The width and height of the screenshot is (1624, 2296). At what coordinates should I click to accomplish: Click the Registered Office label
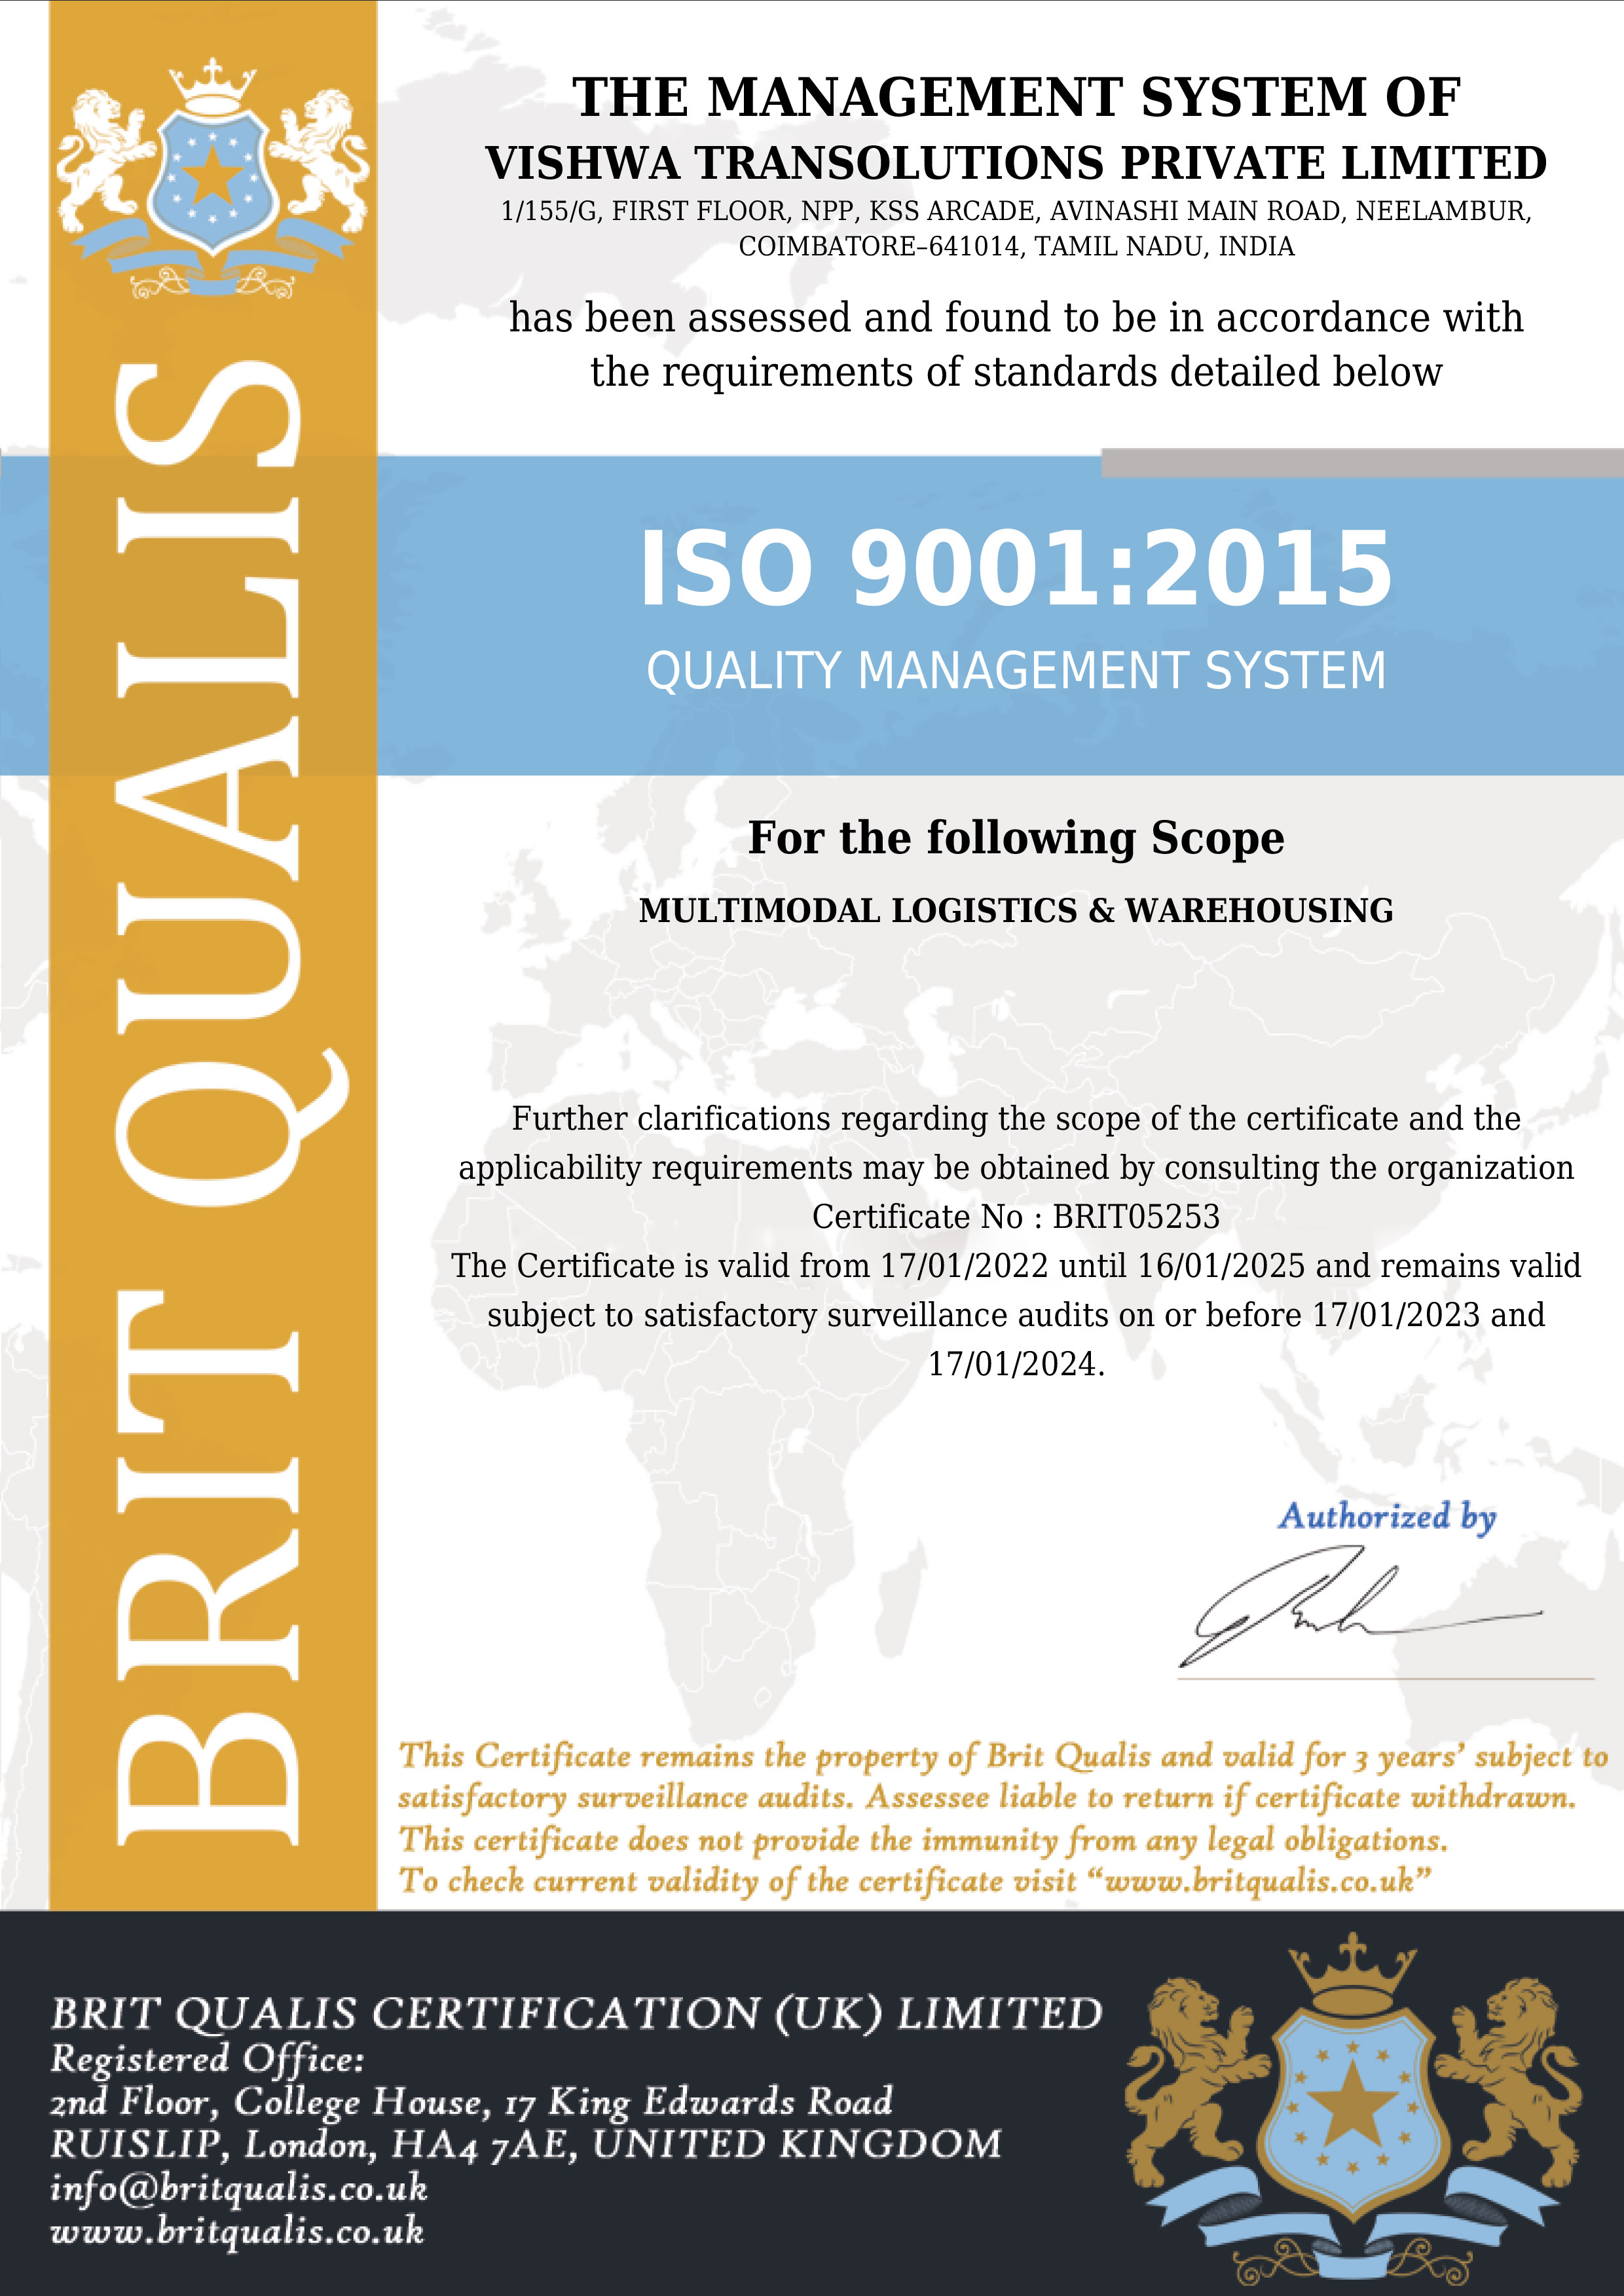[x=207, y=2058]
